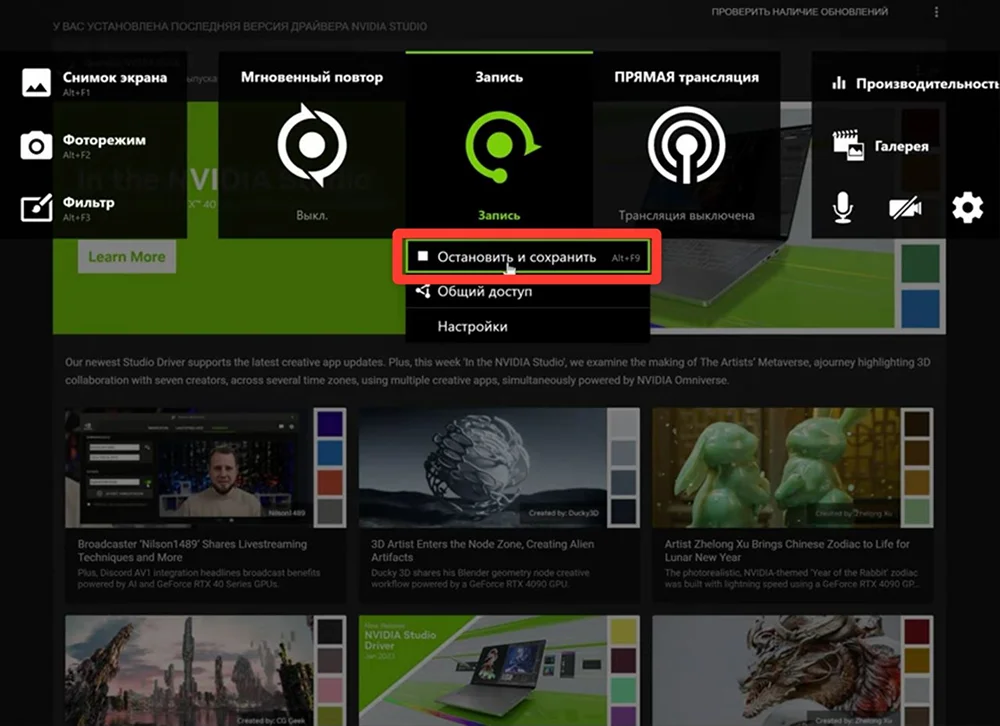Click Проверить наличие обновлений link
Image resolution: width=1000 pixels, height=726 pixels.
point(799,12)
